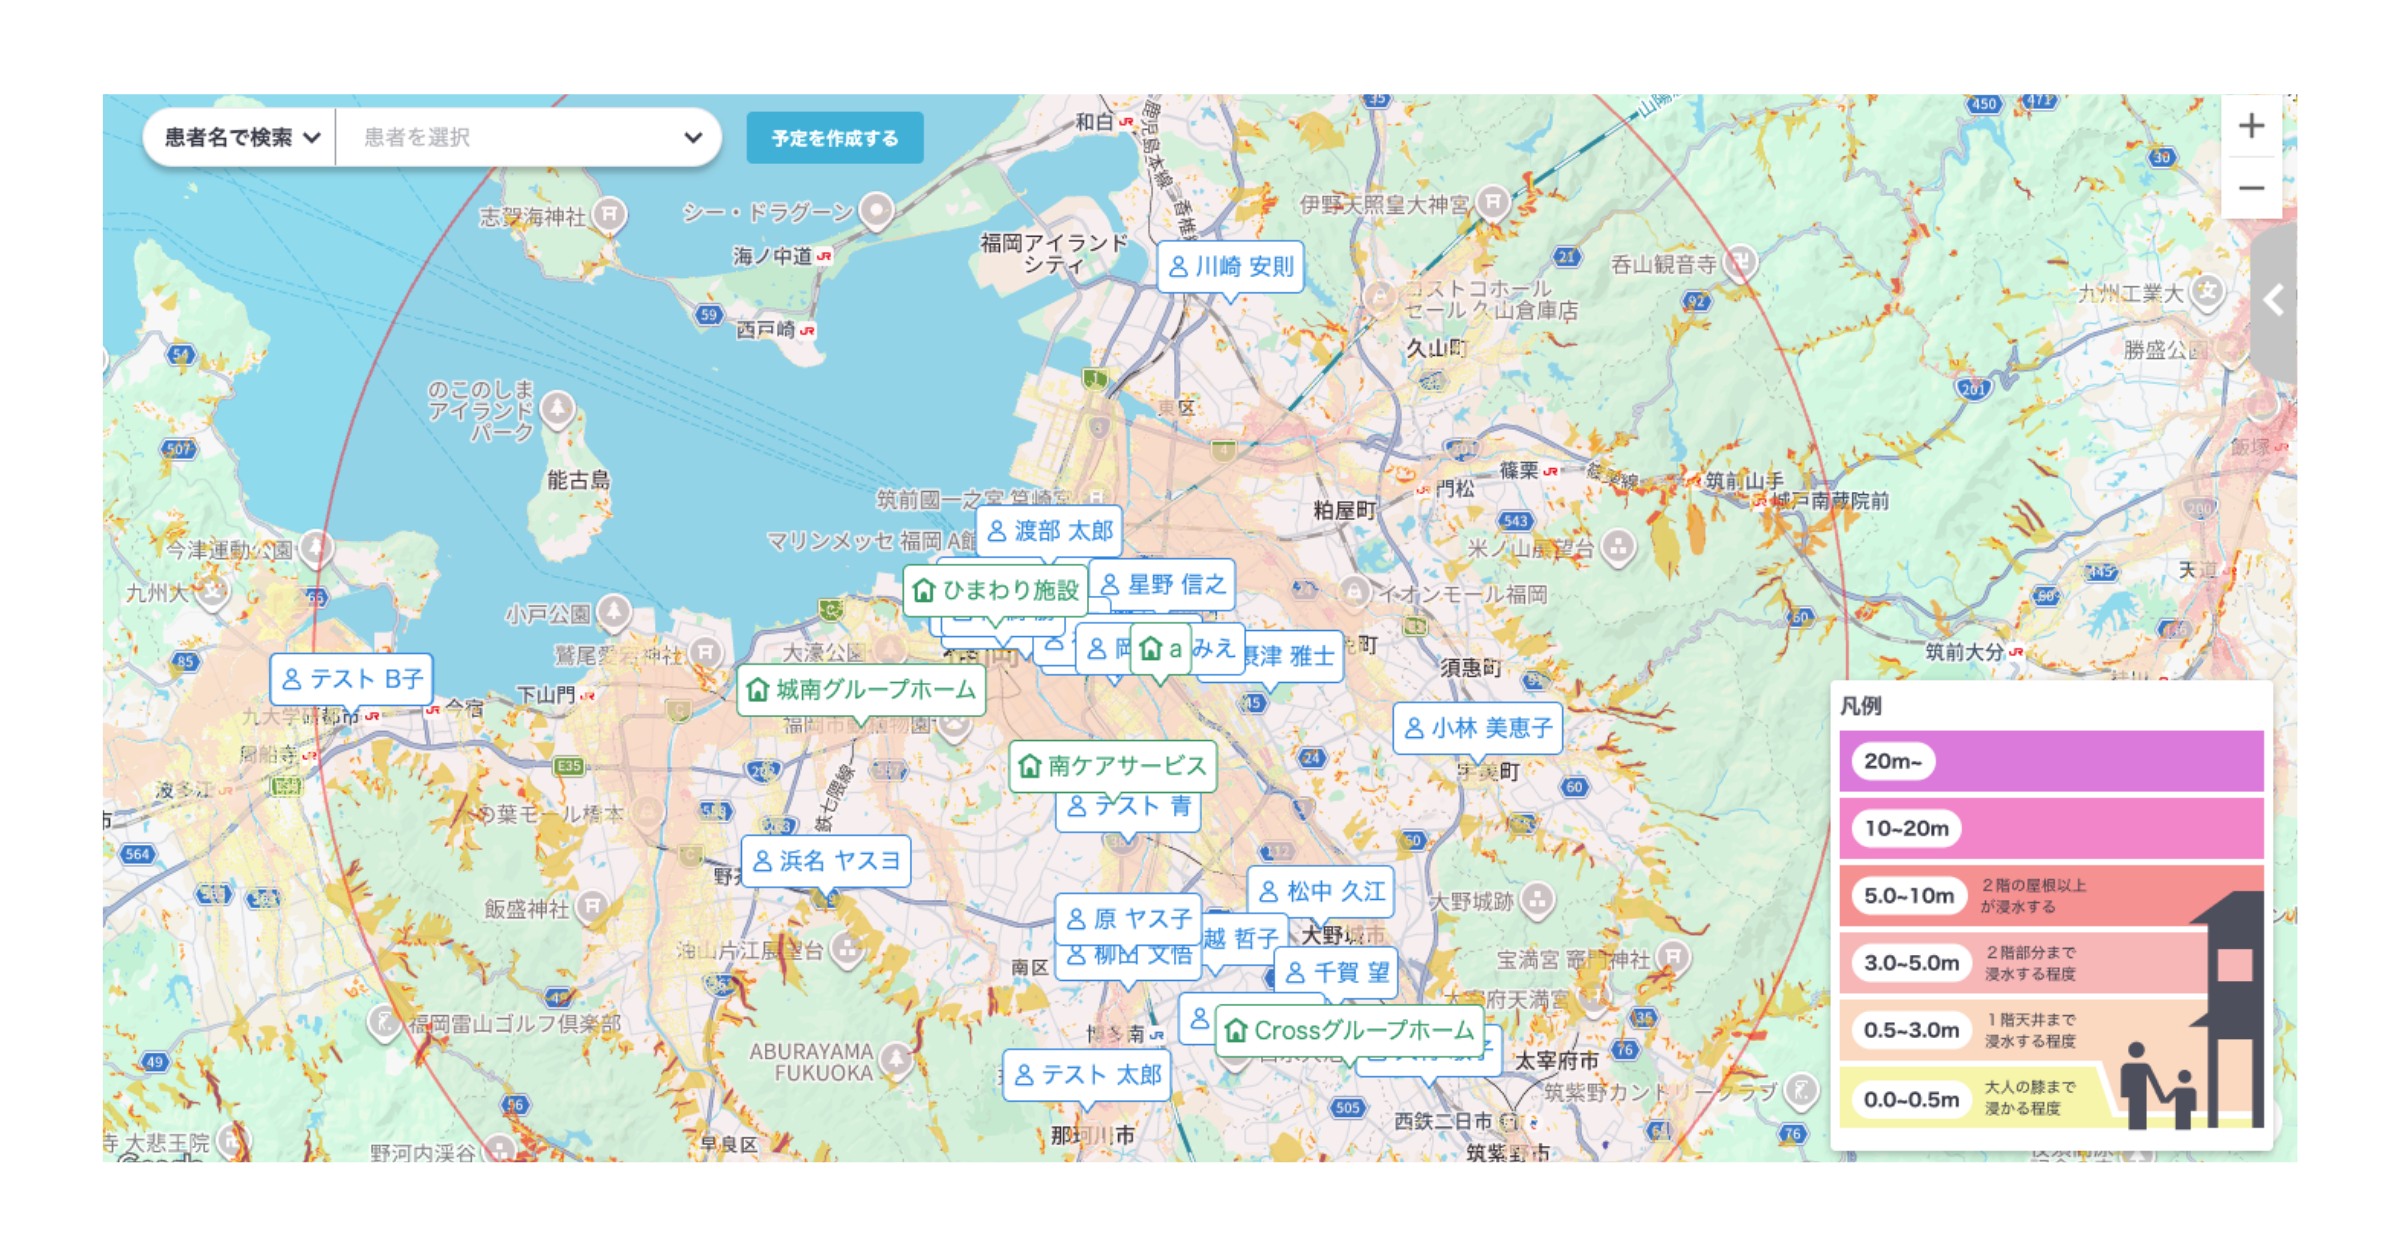
Task: Expand the collapsed side panel arrow
Action: [2274, 300]
